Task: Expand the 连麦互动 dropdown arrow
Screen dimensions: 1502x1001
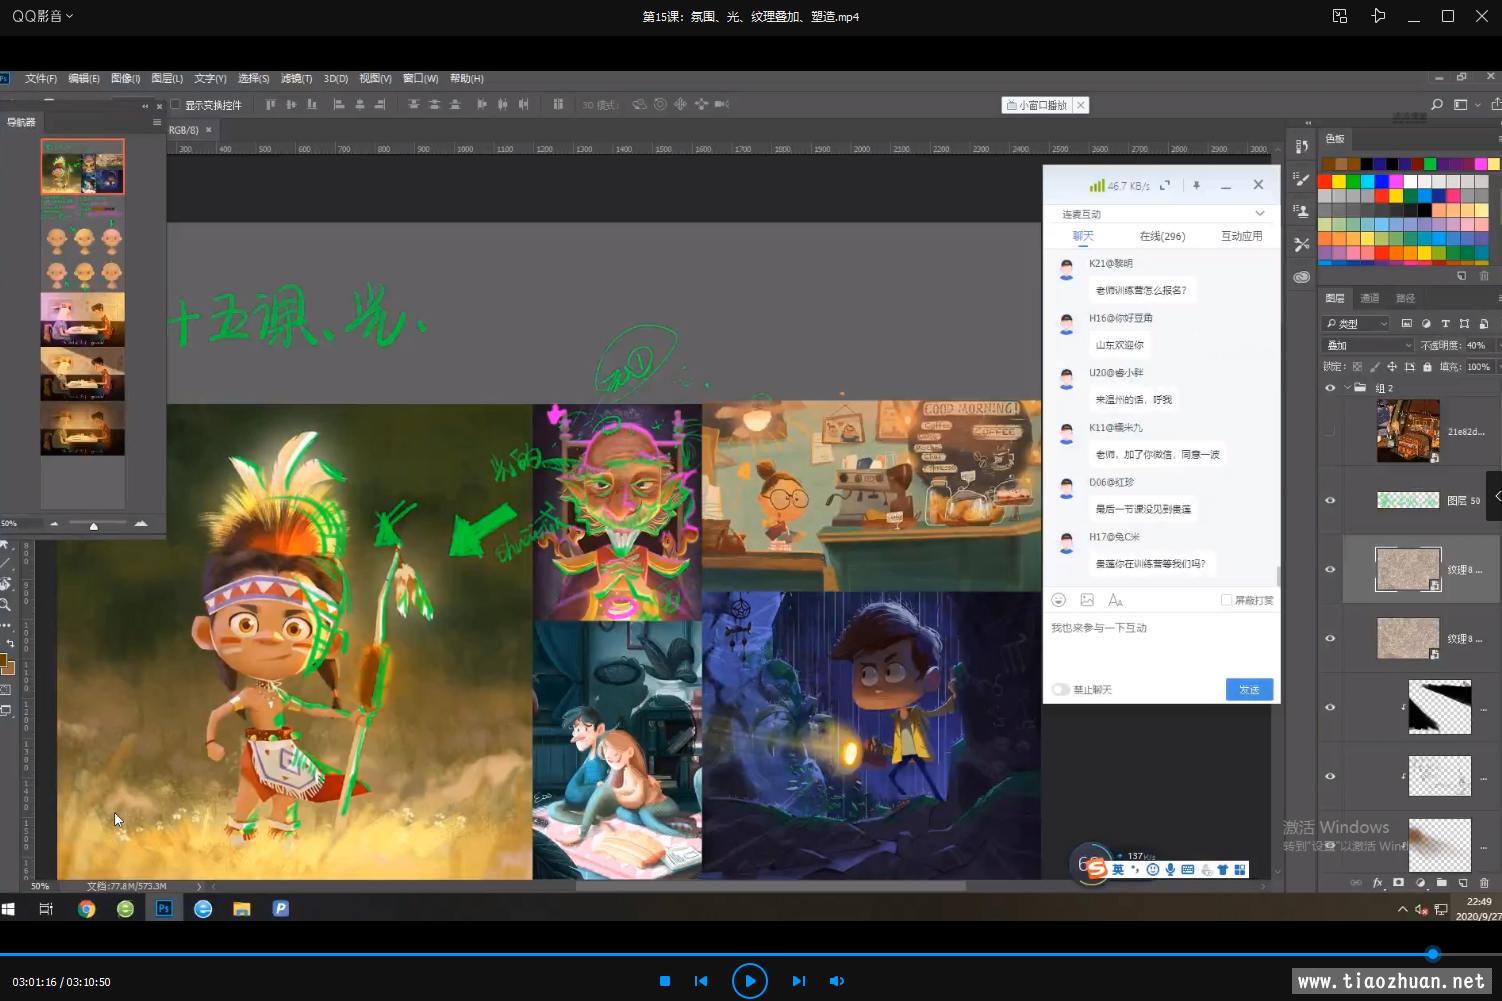Action: point(1259,213)
